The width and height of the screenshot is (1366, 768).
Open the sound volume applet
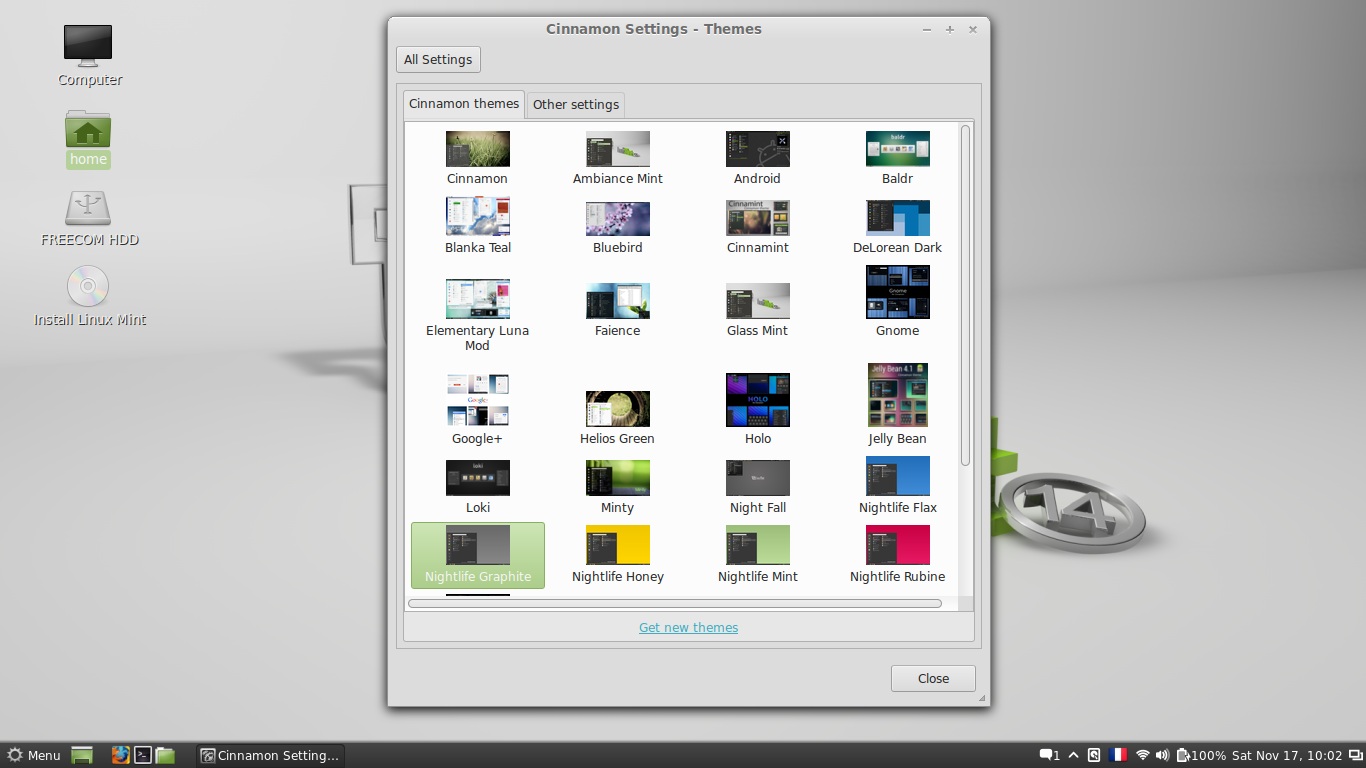[x=1162, y=755]
